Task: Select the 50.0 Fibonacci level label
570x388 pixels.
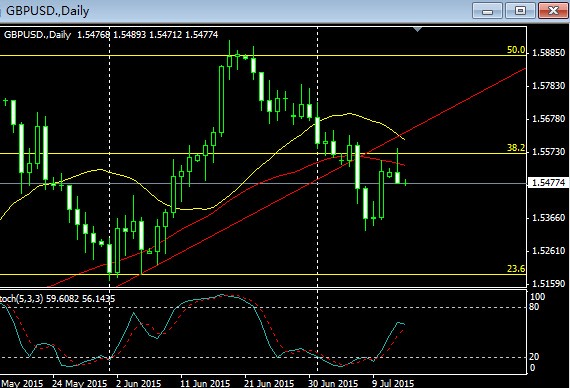Action: coord(516,50)
